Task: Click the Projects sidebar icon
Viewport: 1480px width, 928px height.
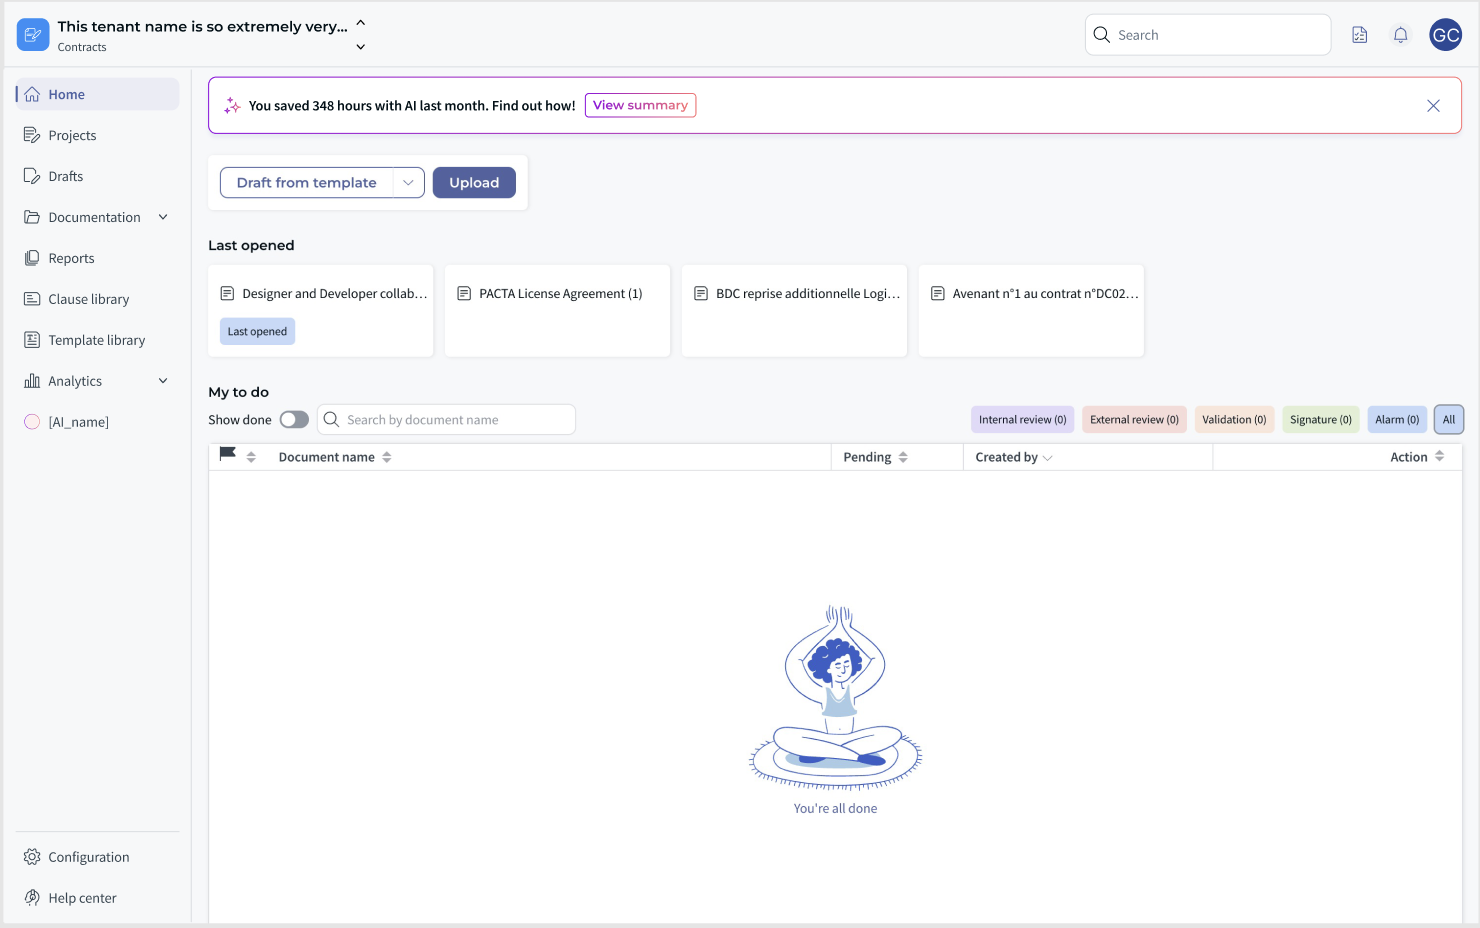Action: point(32,135)
